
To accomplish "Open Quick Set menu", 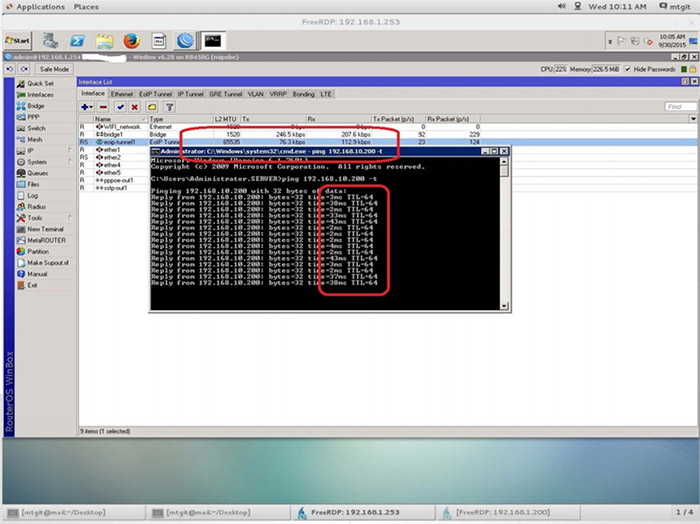I will point(40,83).
